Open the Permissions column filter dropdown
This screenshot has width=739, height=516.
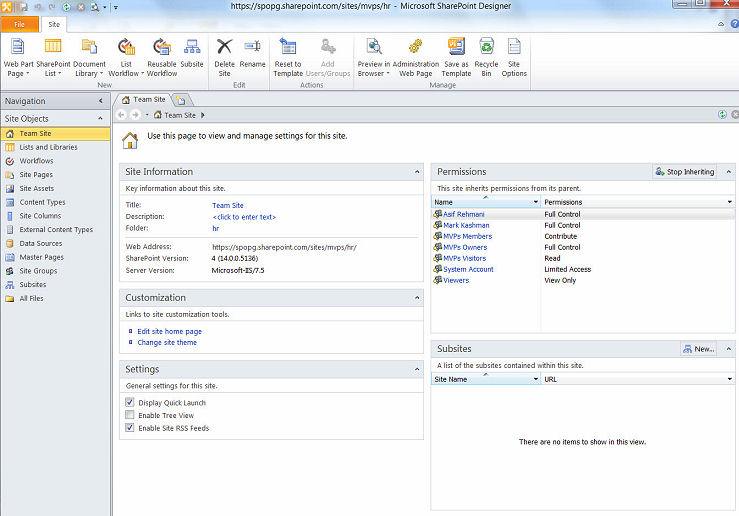[x=730, y=202]
